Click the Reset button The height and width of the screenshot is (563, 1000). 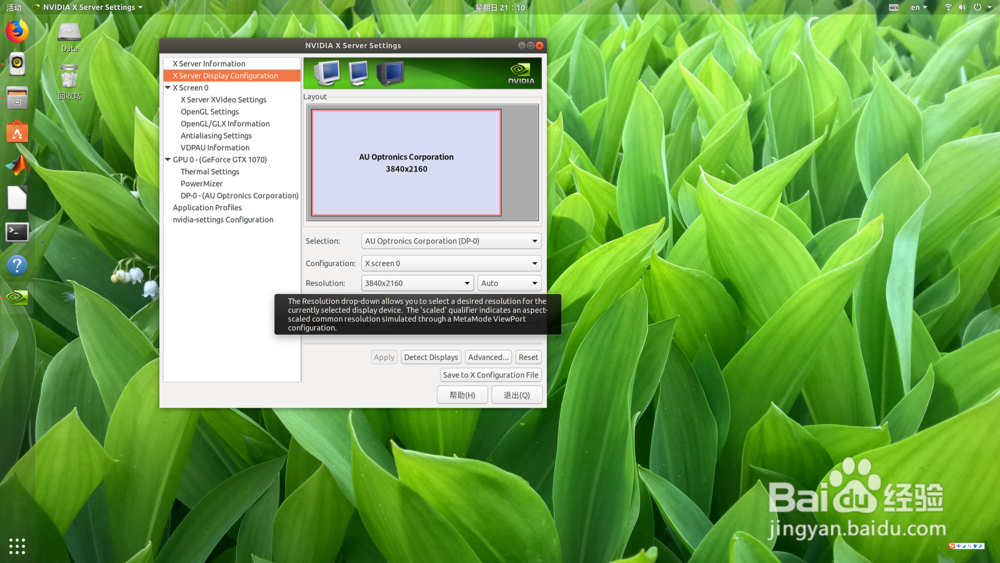pyautogui.click(x=528, y=357)
